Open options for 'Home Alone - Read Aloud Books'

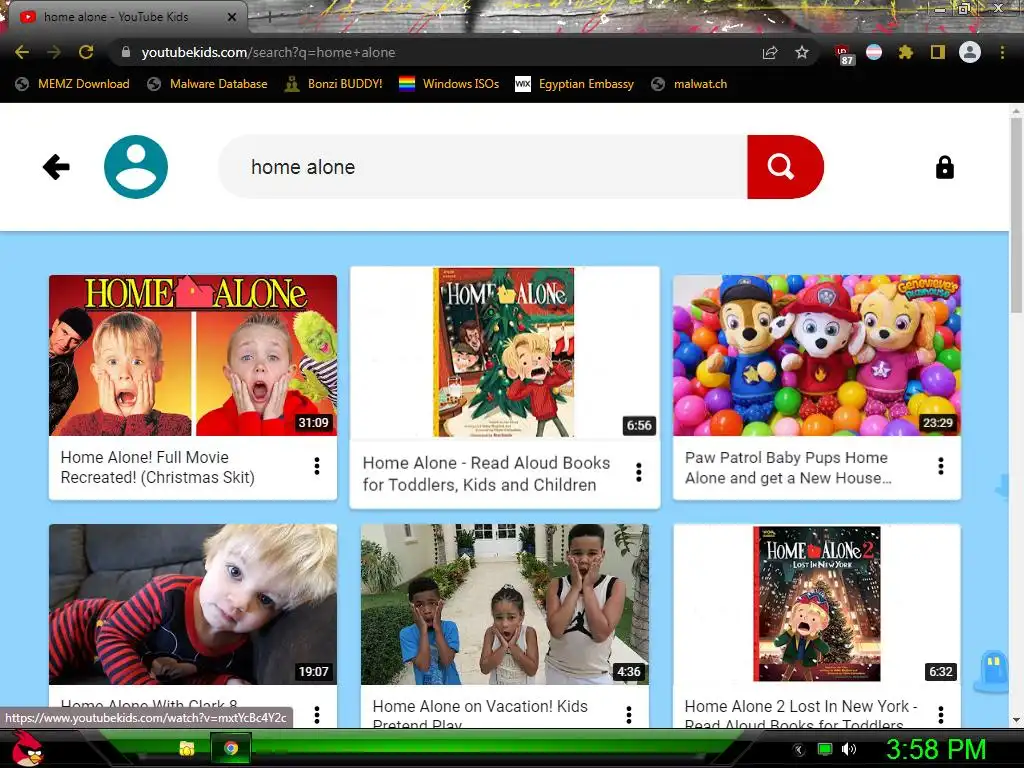click(x=639, y=472)
